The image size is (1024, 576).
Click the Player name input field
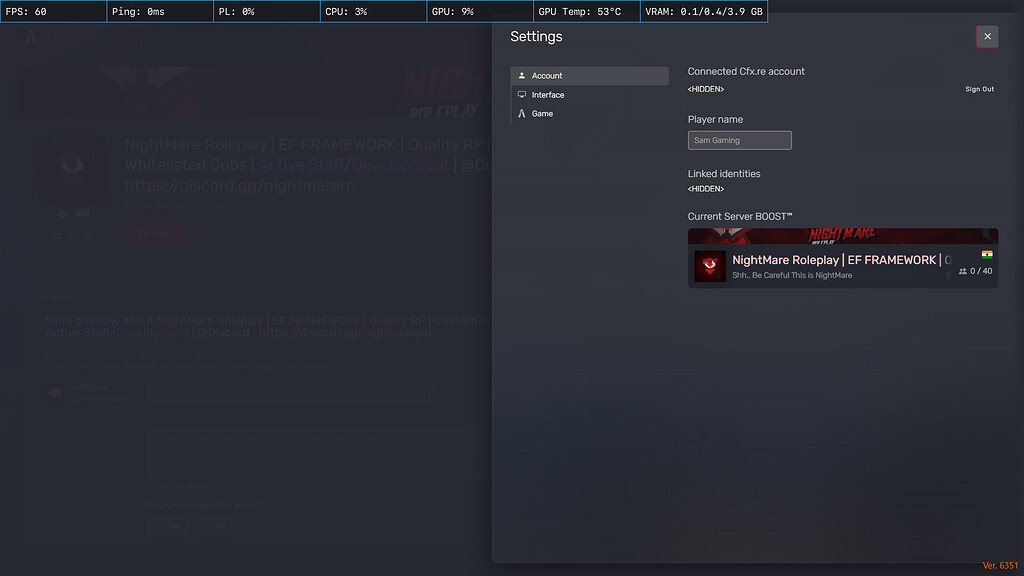[x=739, y=140]
